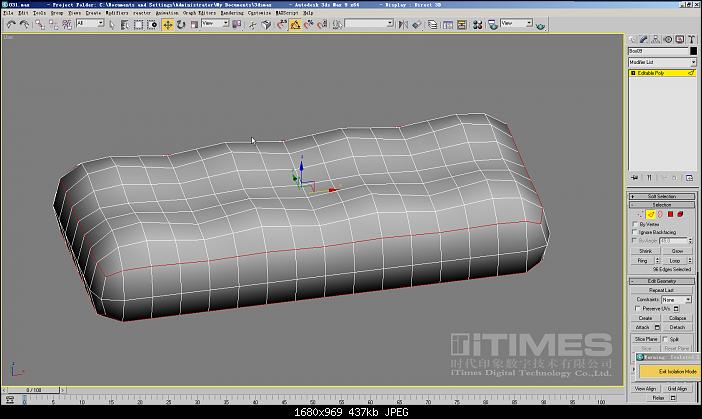
Task: Switch to the Modify panel tab icon
Action: tap(644, 39)
